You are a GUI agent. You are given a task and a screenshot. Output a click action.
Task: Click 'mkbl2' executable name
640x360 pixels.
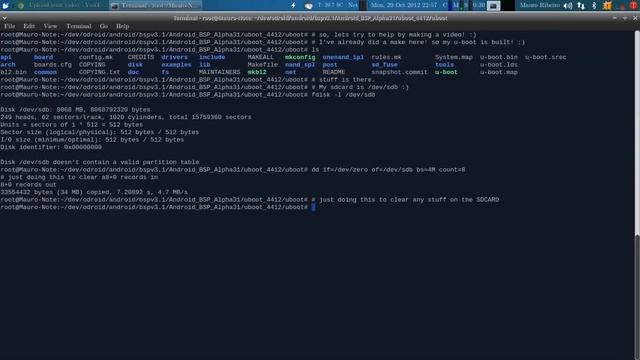[257, 72]
